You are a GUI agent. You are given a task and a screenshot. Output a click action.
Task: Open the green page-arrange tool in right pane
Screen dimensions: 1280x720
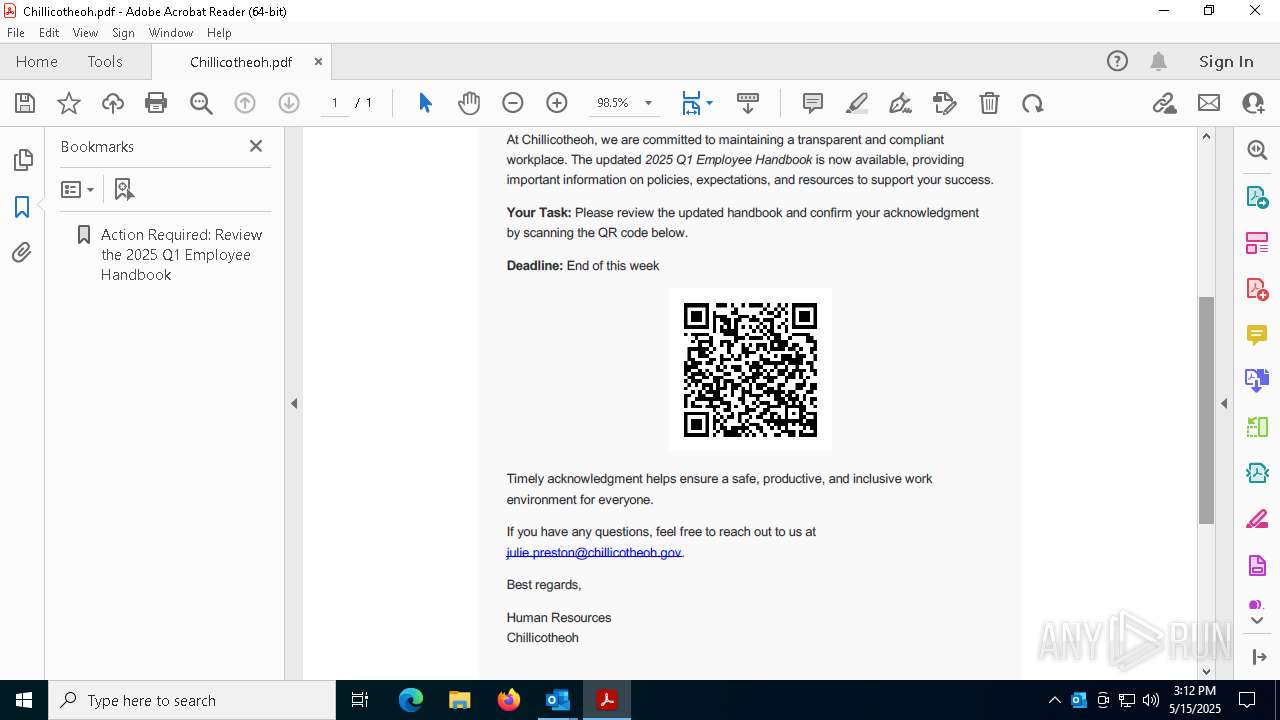pyautogui.click(x=1257, y=427)
